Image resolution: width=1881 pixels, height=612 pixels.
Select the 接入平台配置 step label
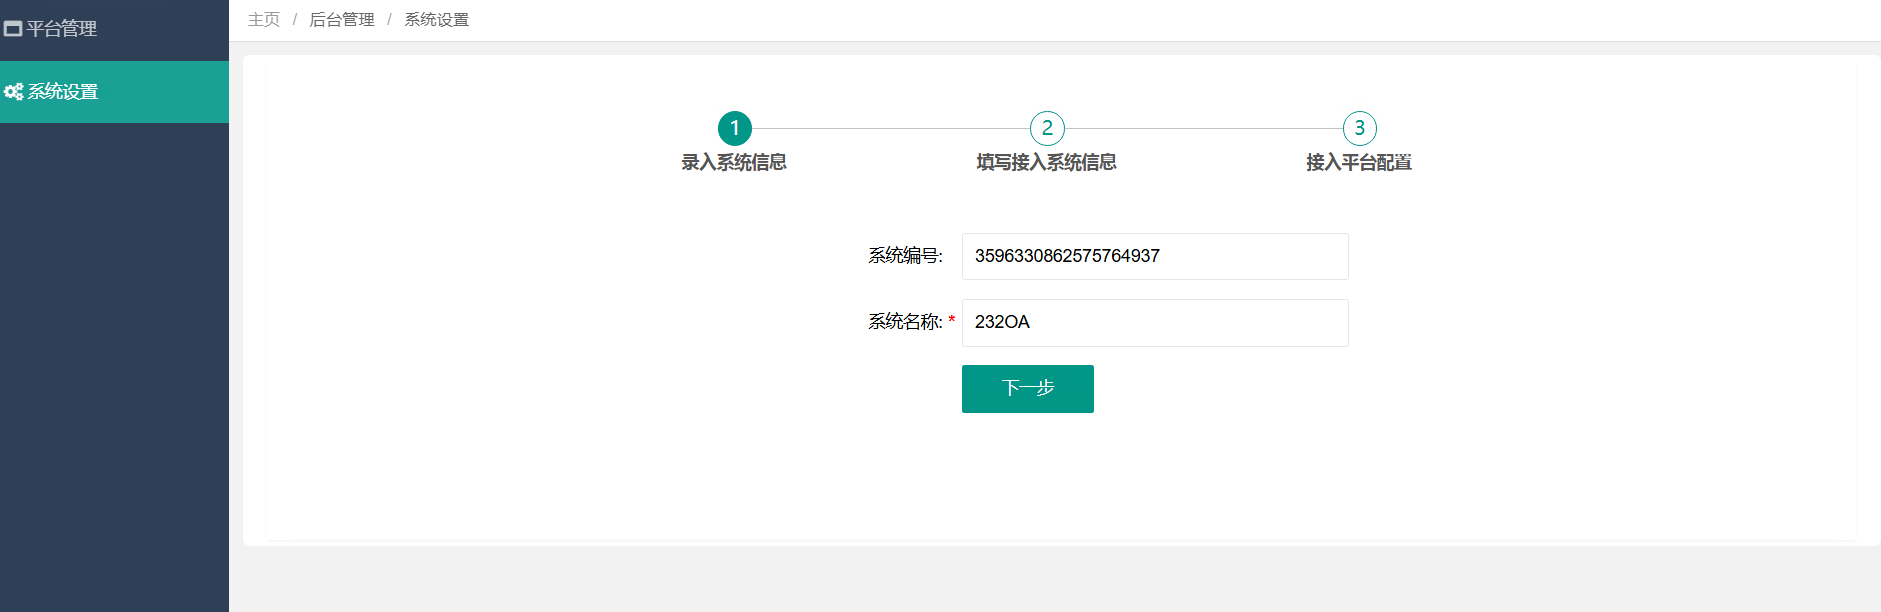pyautogui.click(x=1359, y=162)
